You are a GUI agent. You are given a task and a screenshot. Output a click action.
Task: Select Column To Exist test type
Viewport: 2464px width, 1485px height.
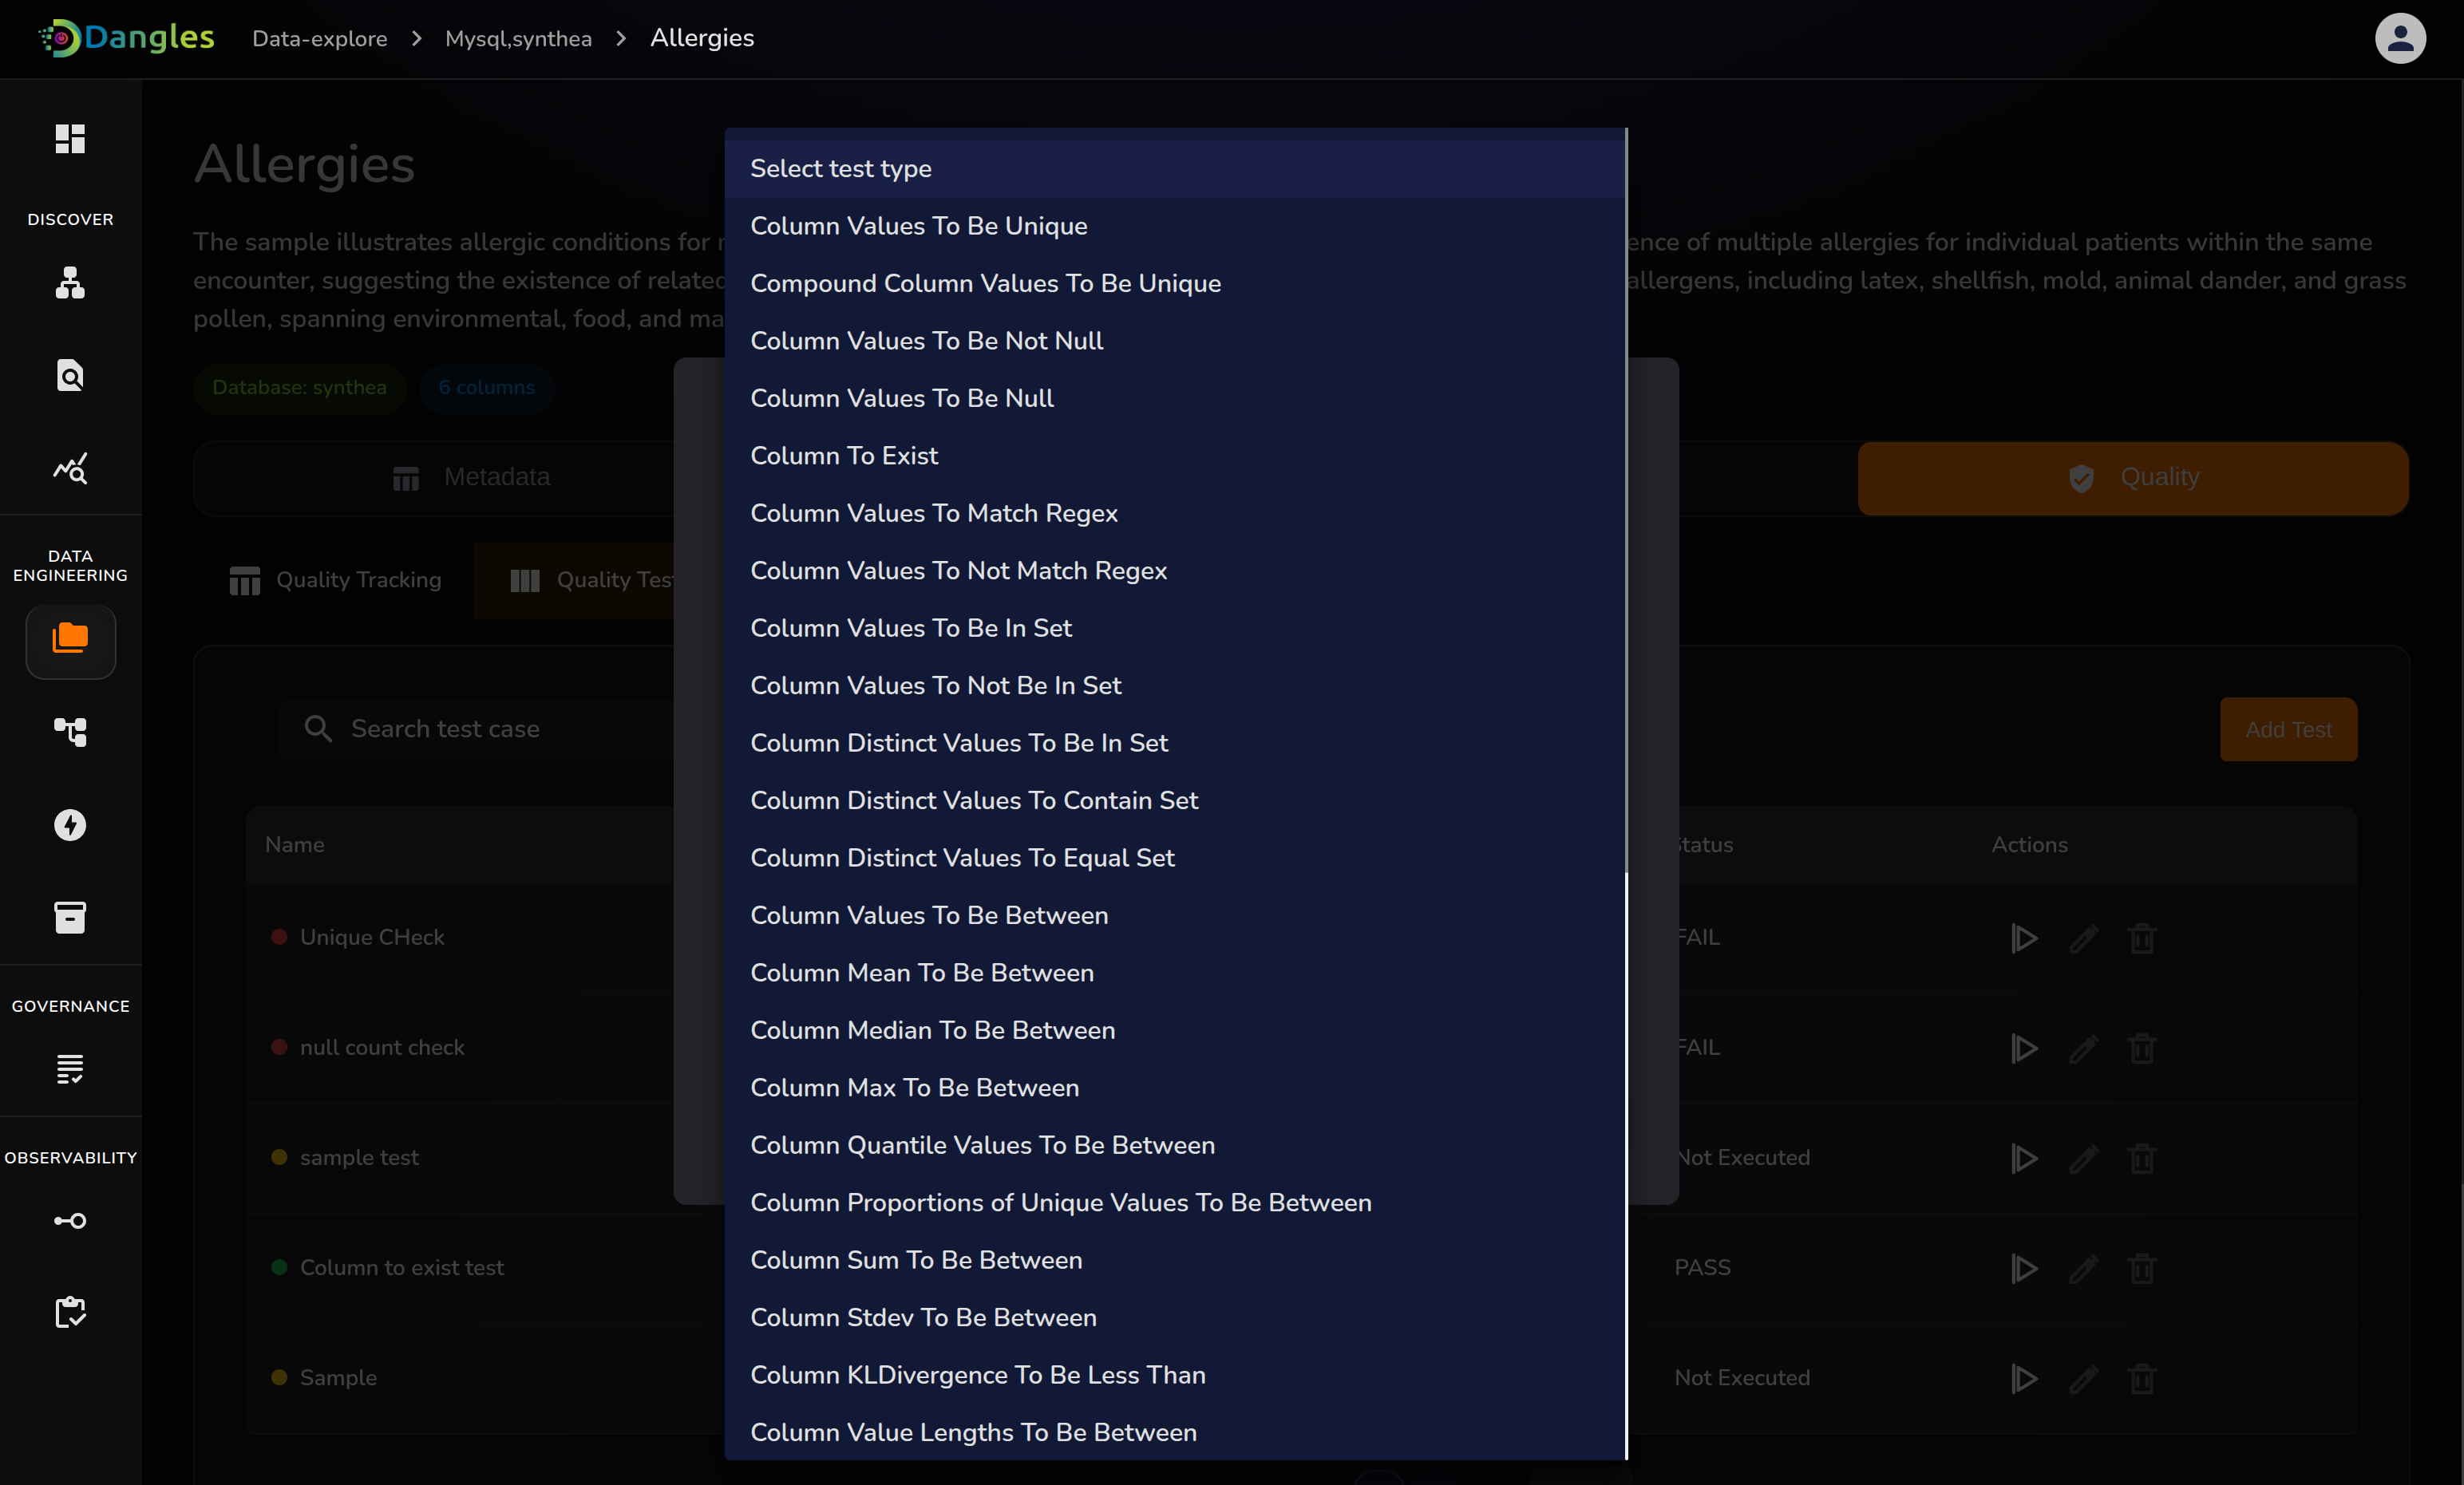point(843,456)
